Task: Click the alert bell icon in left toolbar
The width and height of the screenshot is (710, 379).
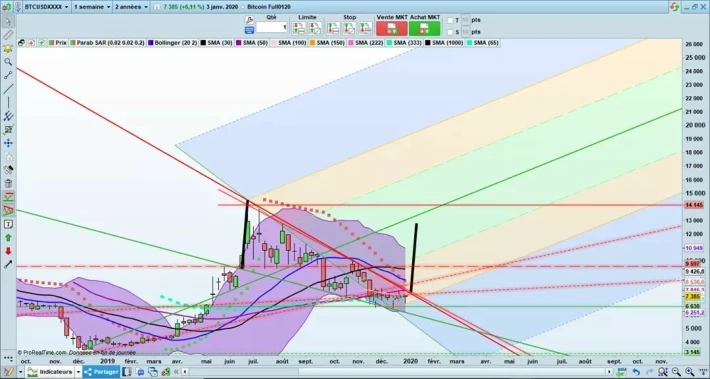Action: click(8, 48)
